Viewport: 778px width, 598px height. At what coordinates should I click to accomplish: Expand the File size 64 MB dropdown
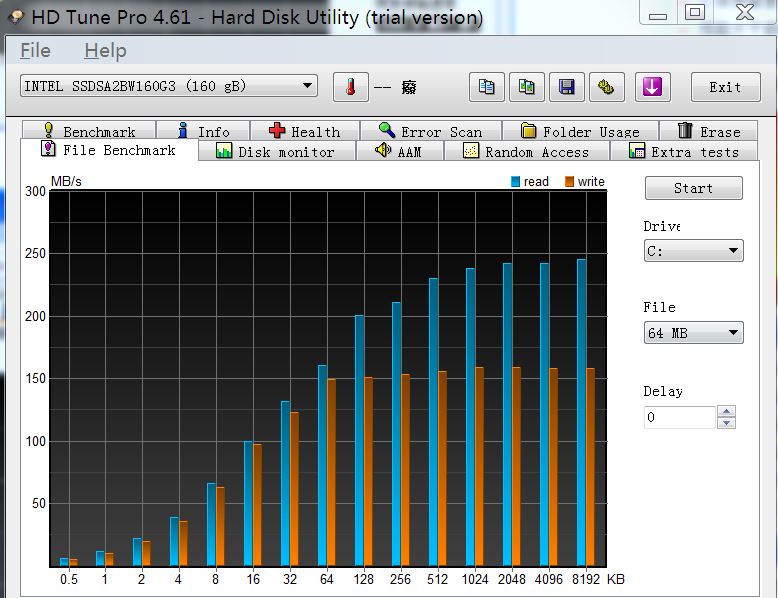click(694, 332)
